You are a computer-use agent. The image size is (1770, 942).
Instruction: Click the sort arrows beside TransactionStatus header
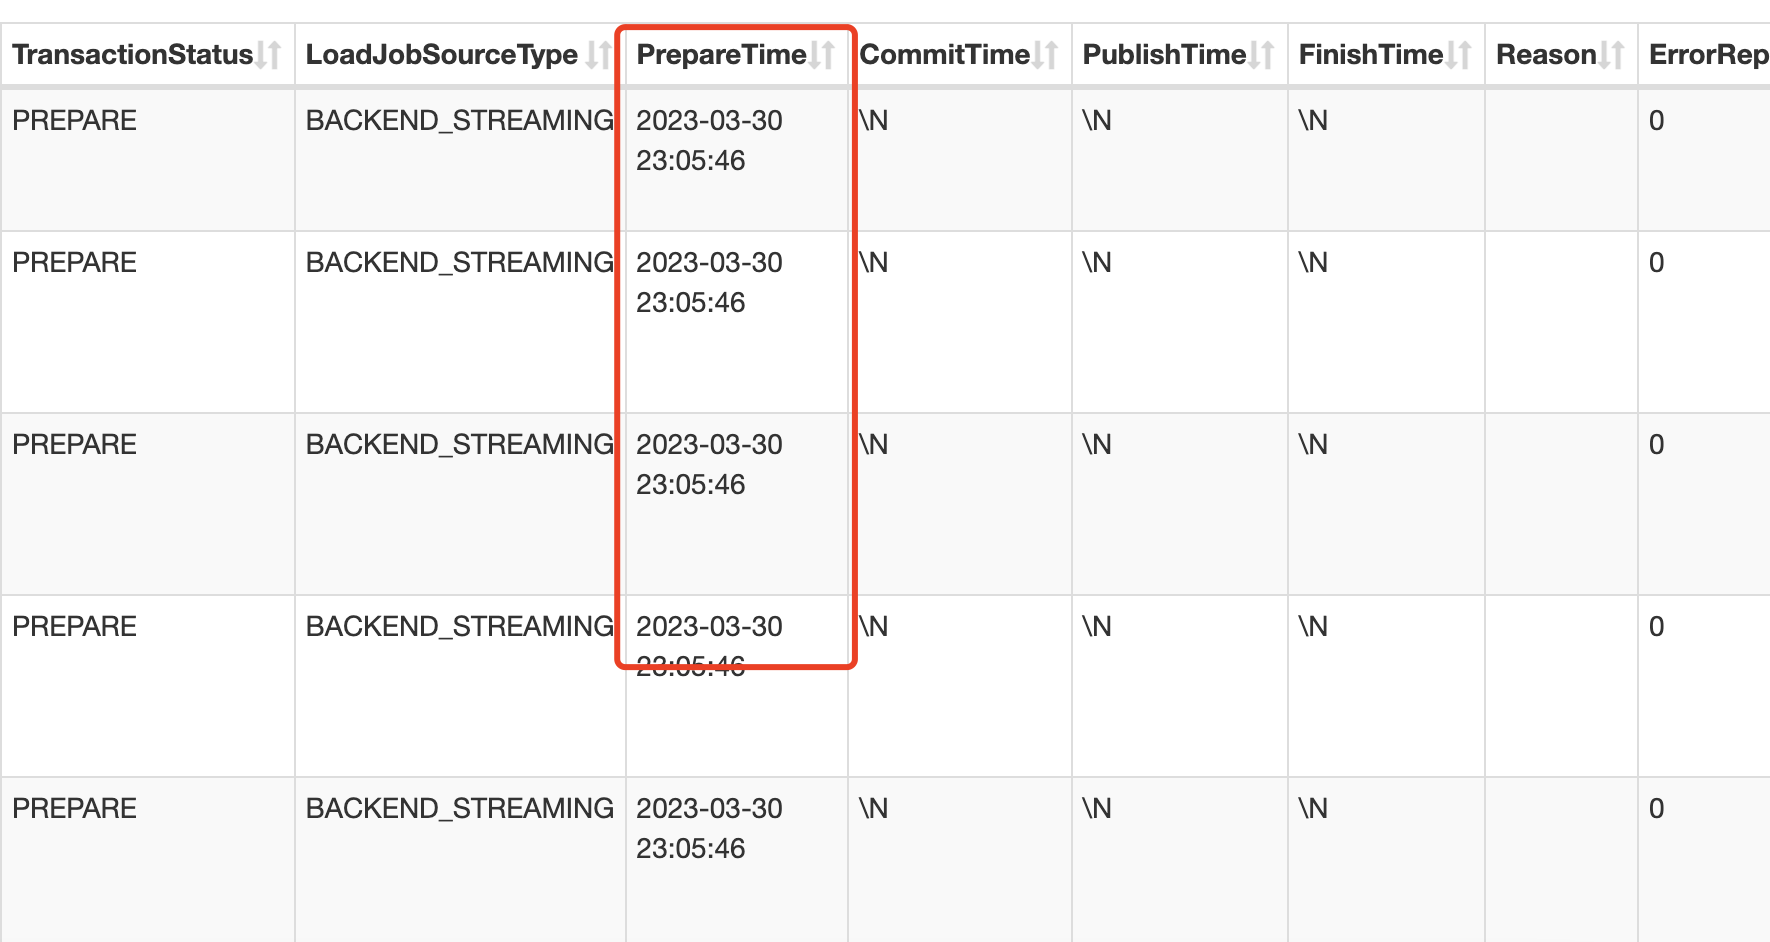point(268,55)
